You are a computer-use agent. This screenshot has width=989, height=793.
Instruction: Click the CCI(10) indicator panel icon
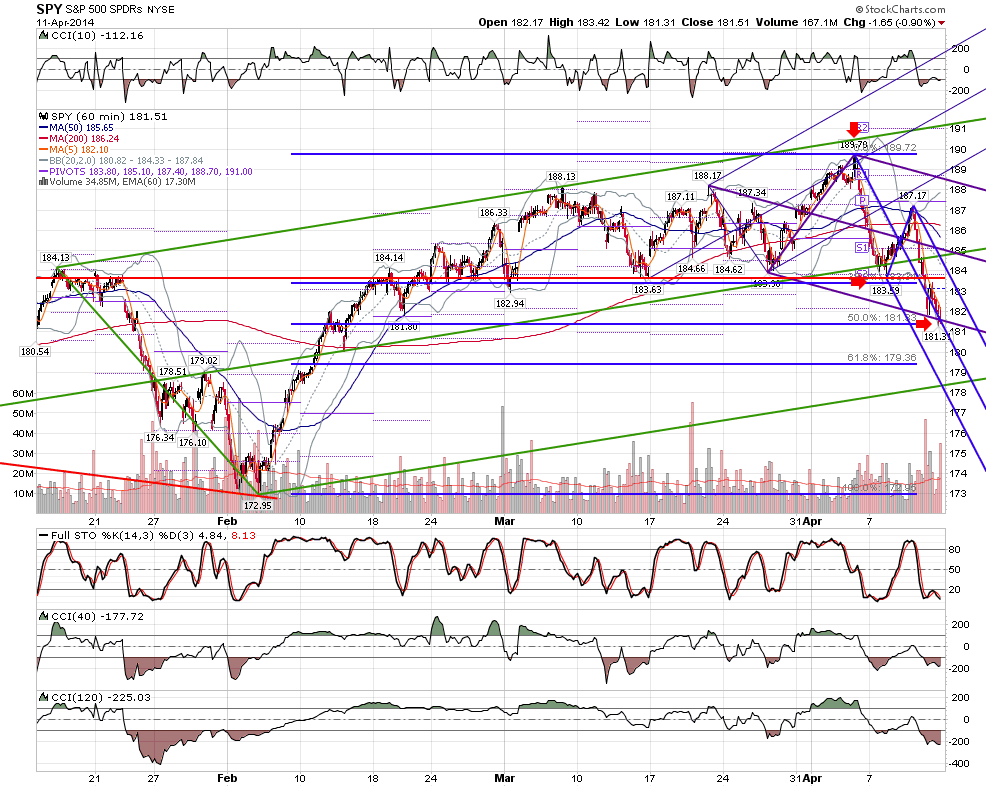click(44, 36)
